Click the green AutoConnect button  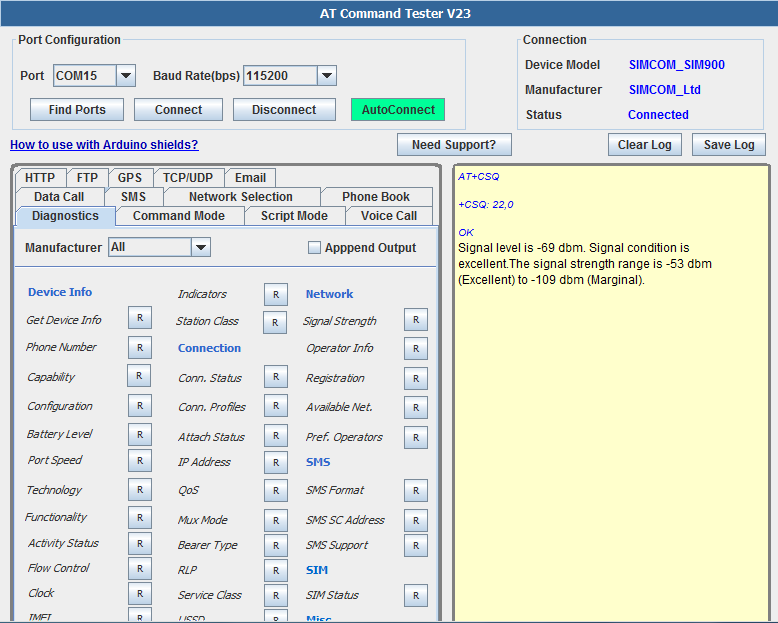click(398, 110)
